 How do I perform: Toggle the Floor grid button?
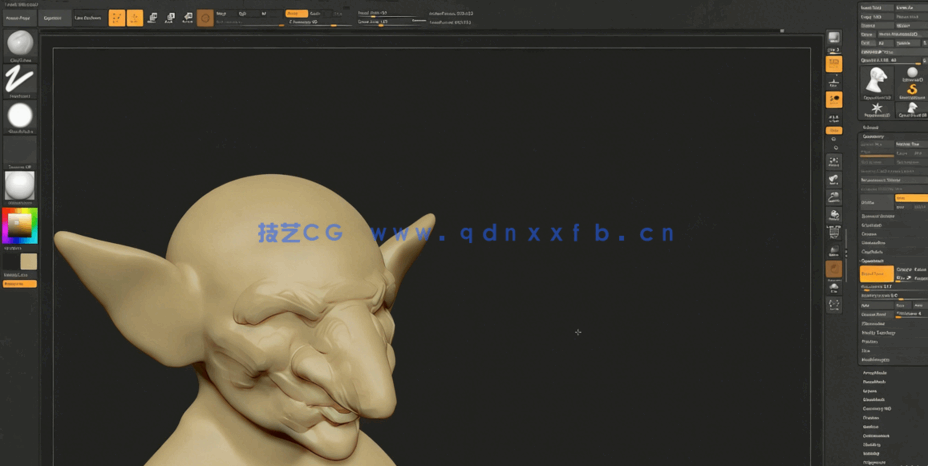[834, 82]
